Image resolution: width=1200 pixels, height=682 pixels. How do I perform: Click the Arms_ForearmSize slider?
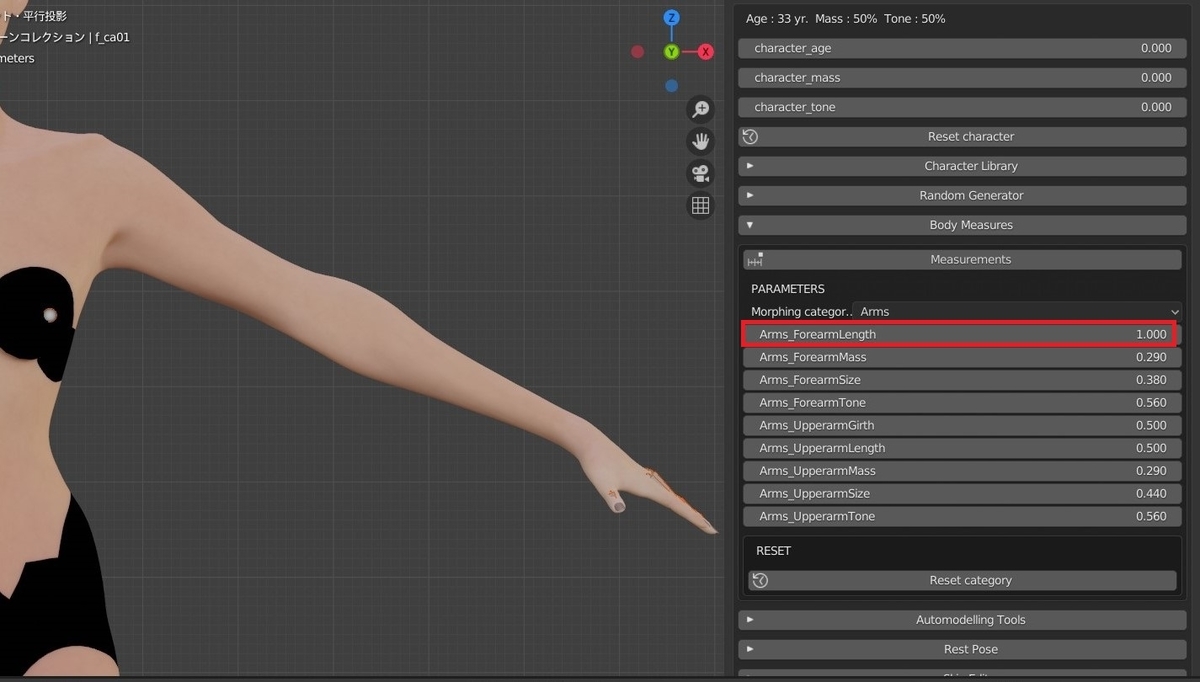pyautogui.click(x=961, y=380)
